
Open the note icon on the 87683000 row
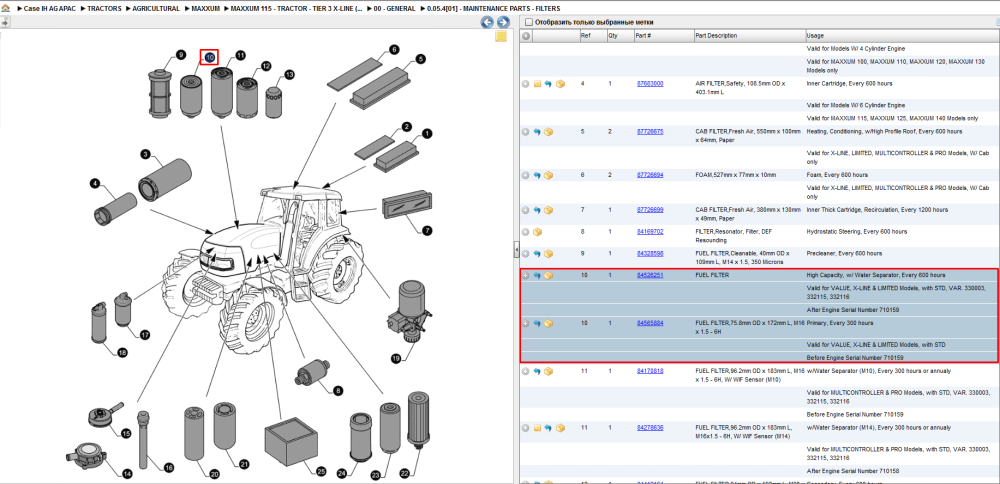pos(538,84)
